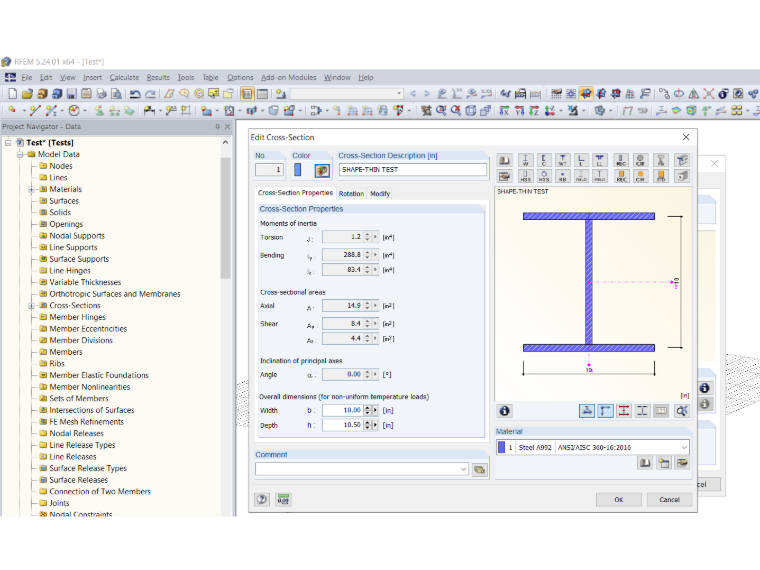The height and width of the screenshot is (570, 760).
Task: Click the OK button
Action: tap(618, 500)
